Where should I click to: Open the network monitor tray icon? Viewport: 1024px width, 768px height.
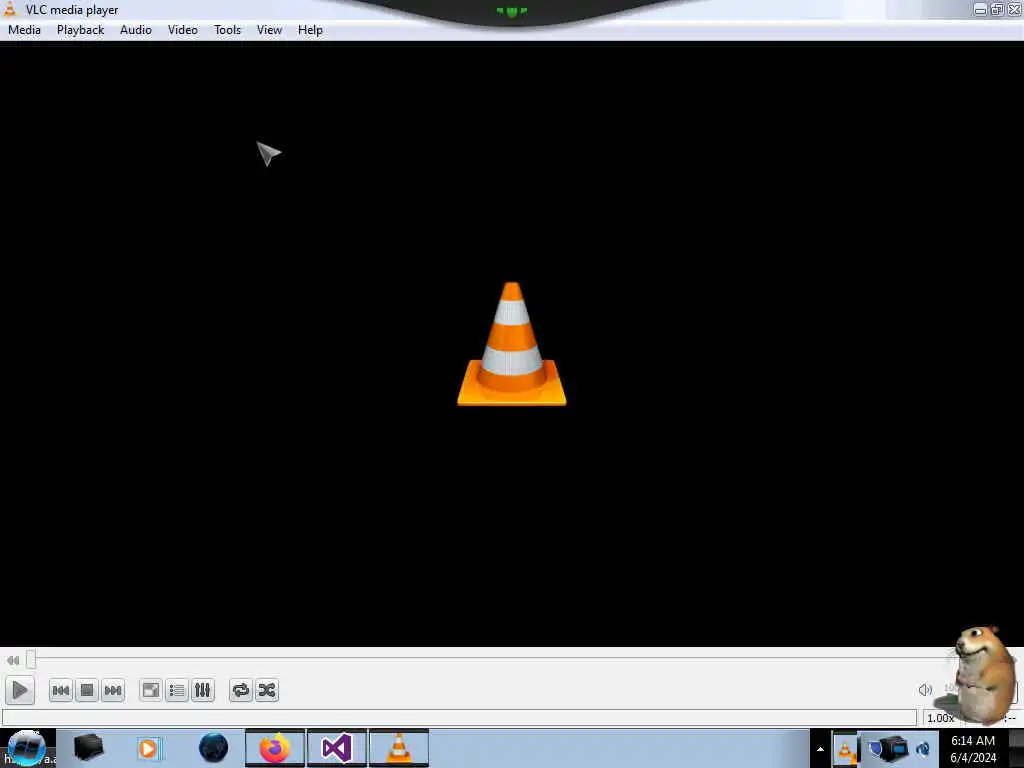click(889, 750)
